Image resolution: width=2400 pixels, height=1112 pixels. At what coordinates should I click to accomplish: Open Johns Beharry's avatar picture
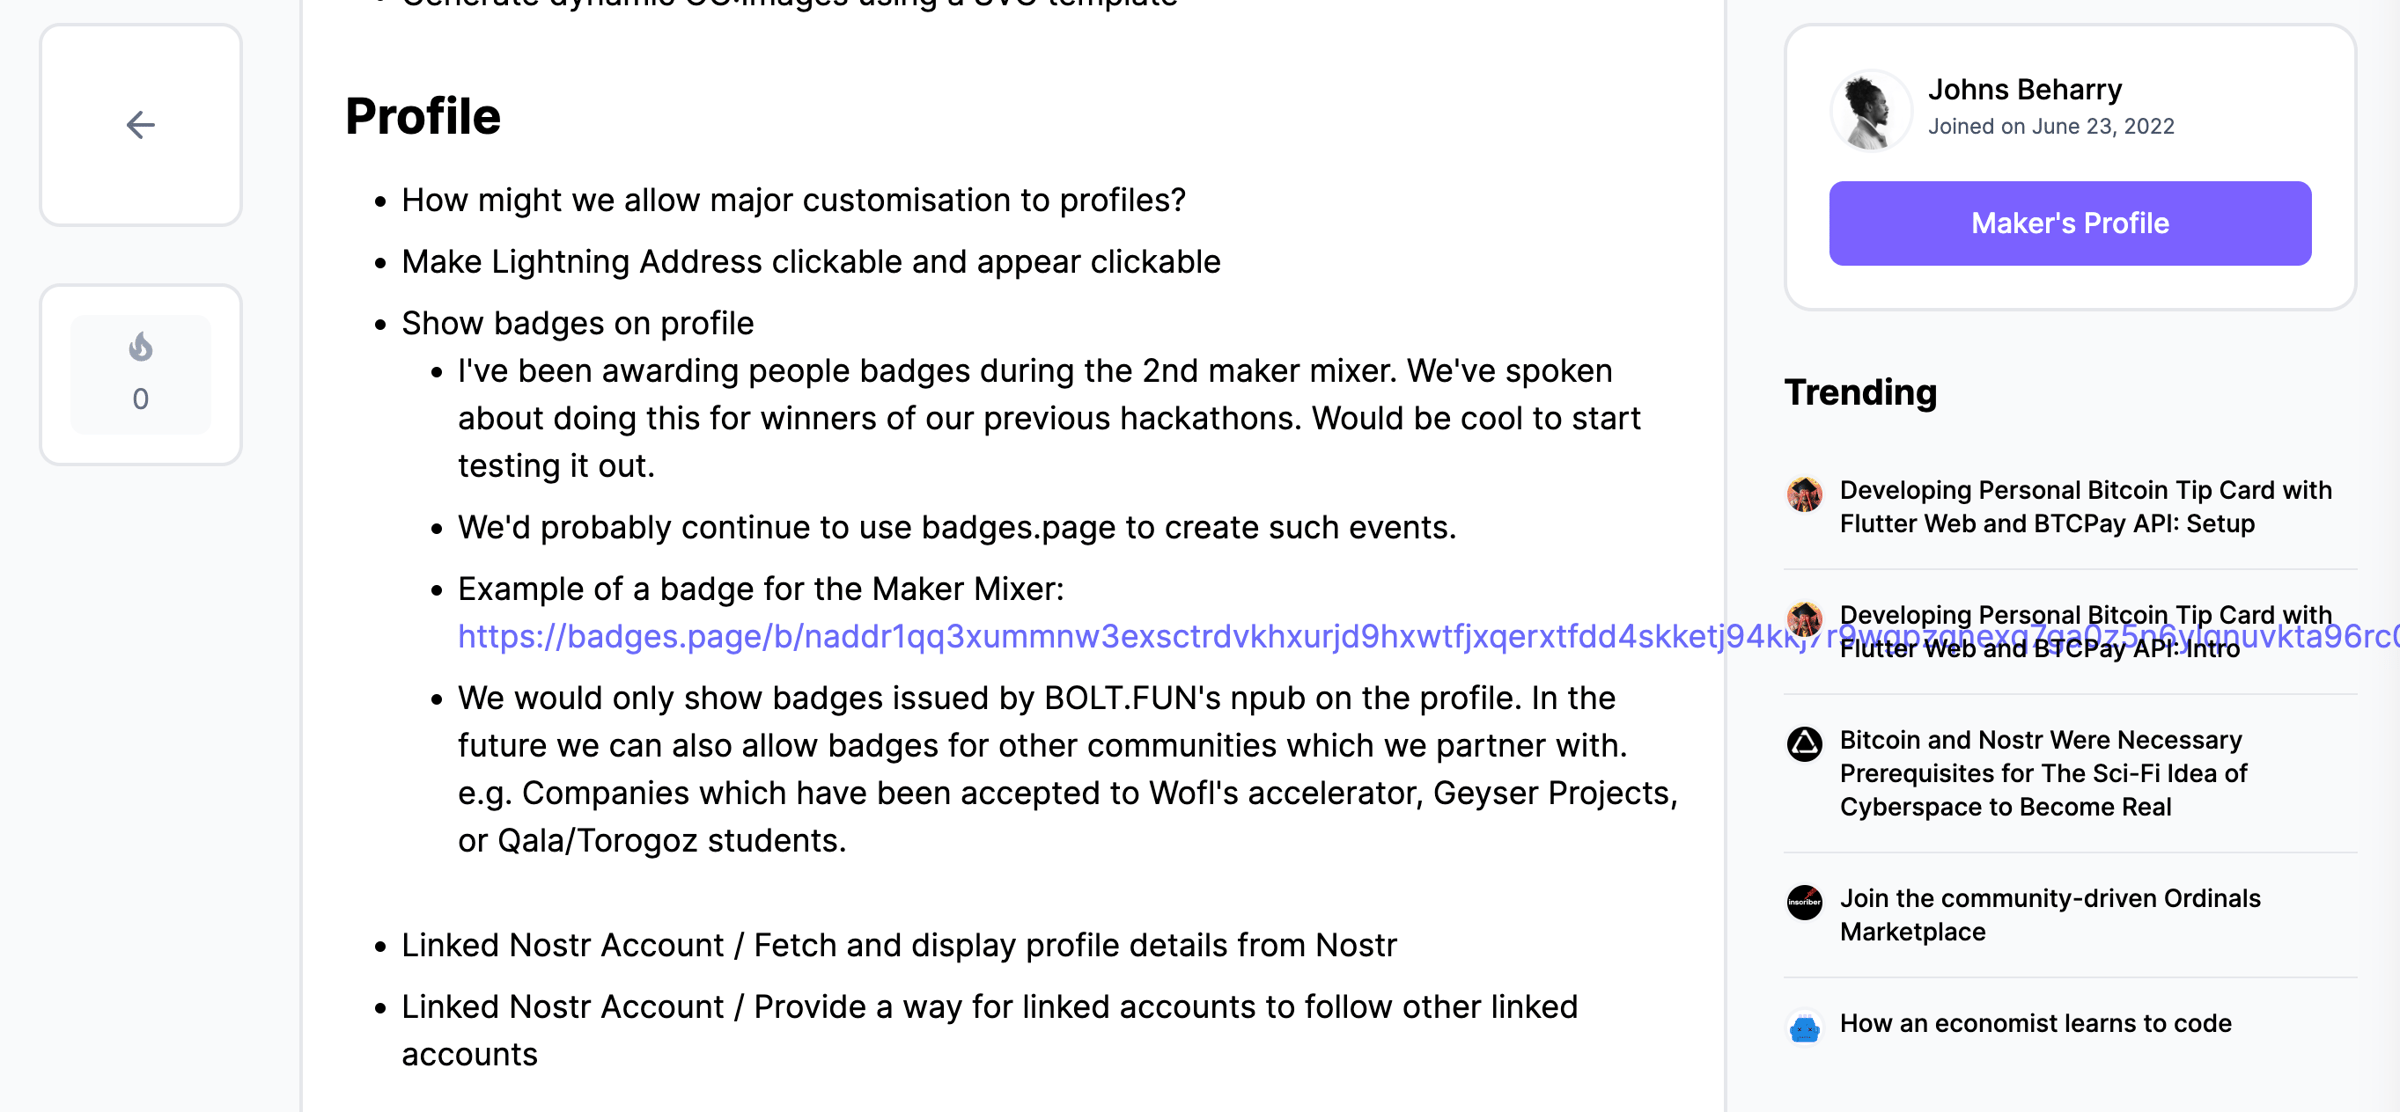click(1870, 110)
